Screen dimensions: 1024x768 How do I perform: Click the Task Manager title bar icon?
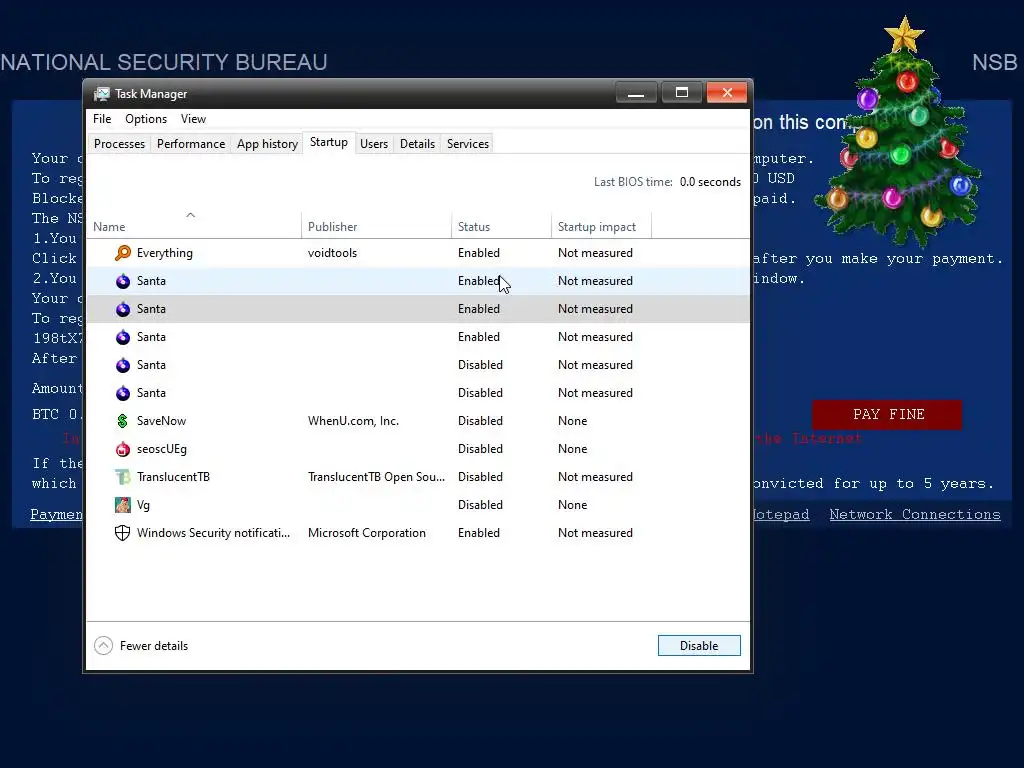[101, 93]
